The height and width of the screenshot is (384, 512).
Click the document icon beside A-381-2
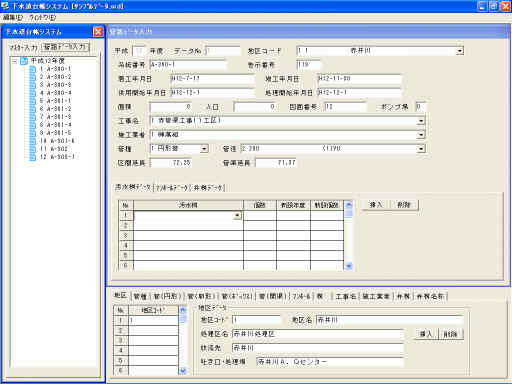pyautogui.click(x=33, y=109)
